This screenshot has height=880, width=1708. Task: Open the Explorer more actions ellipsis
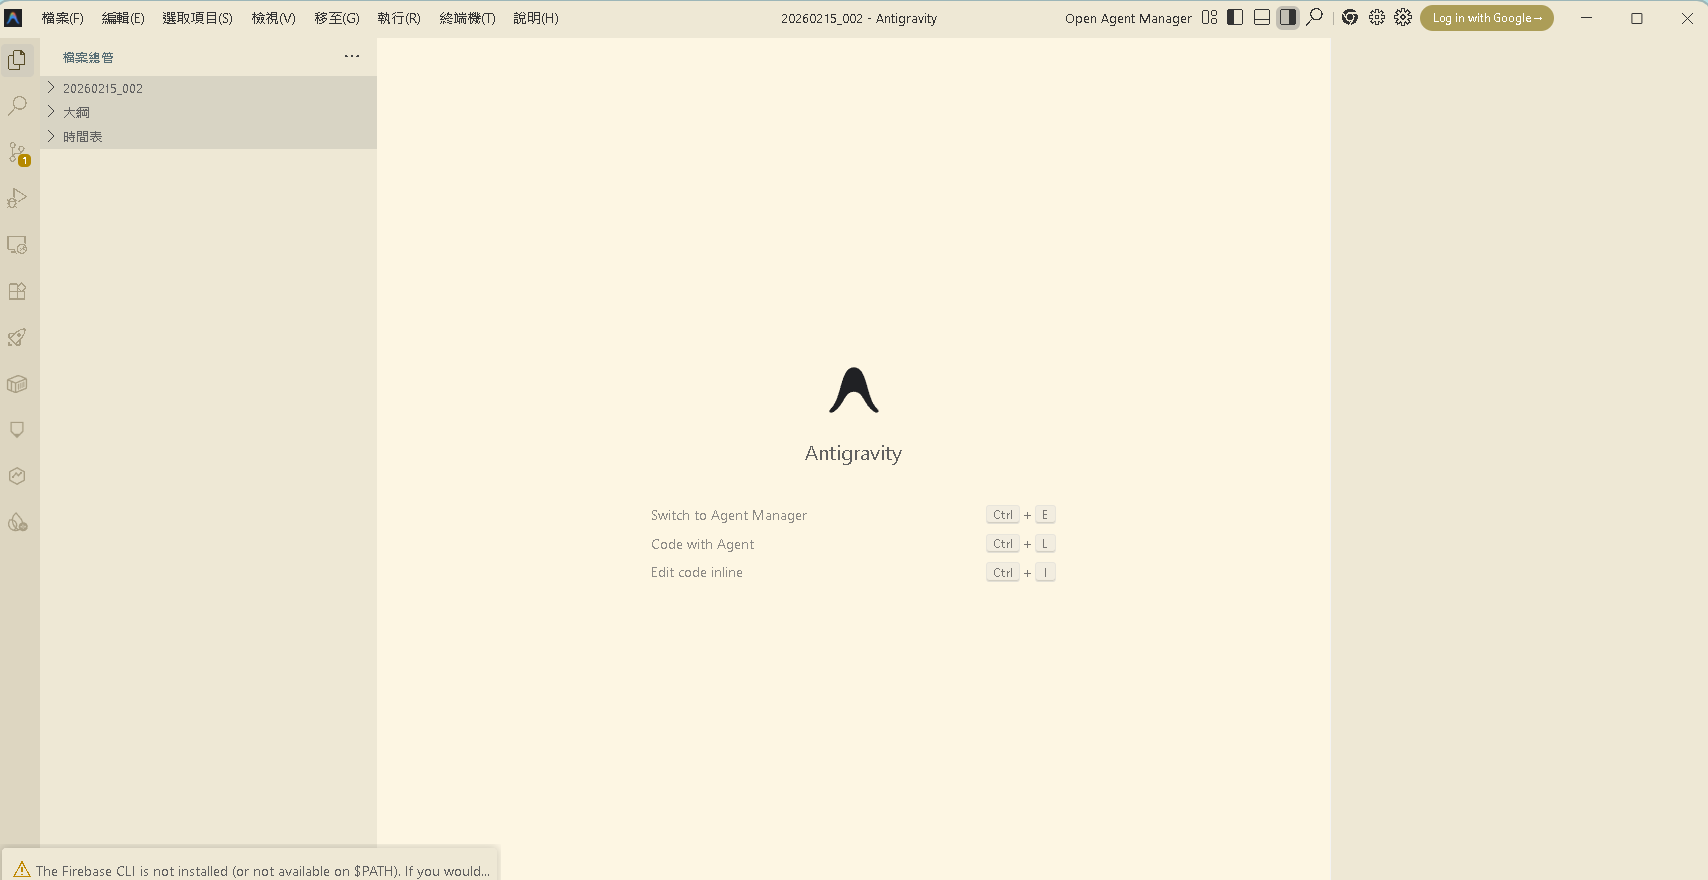point(352,56)
